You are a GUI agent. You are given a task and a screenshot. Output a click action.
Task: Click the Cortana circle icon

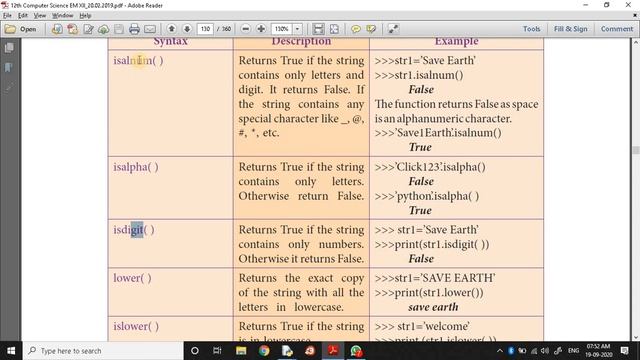[195, 351]
